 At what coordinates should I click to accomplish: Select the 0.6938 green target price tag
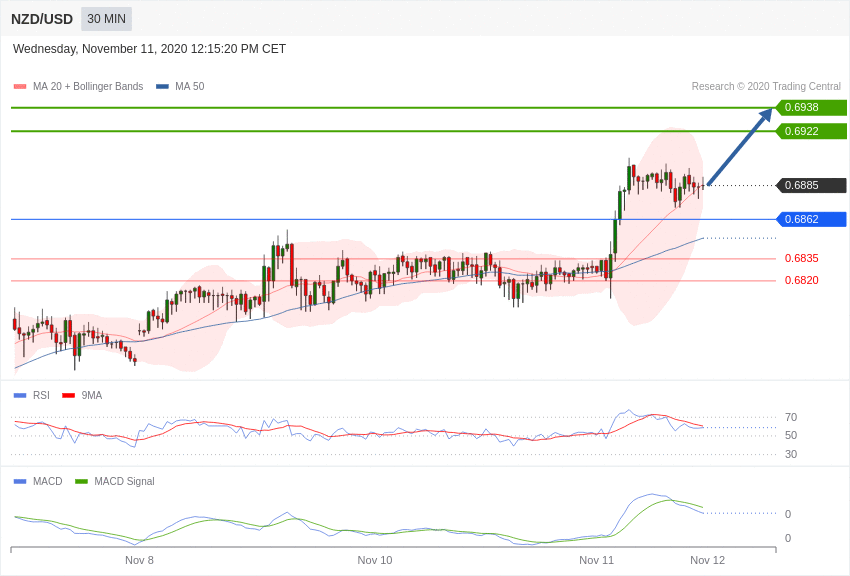[x=811, y=107]
